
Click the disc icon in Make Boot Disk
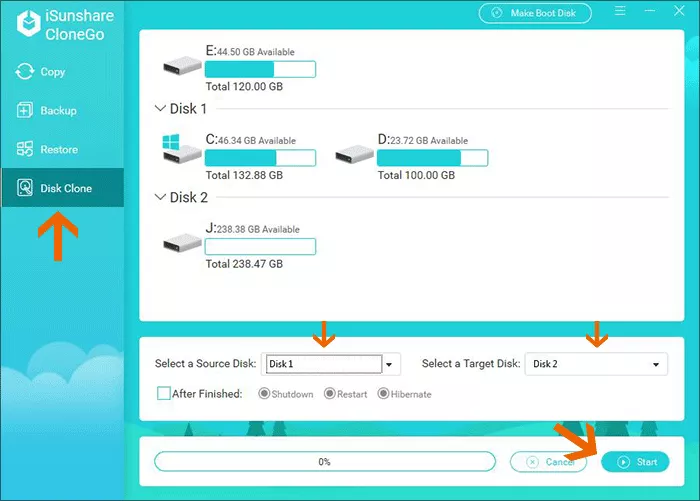click(x=496, y=13)
